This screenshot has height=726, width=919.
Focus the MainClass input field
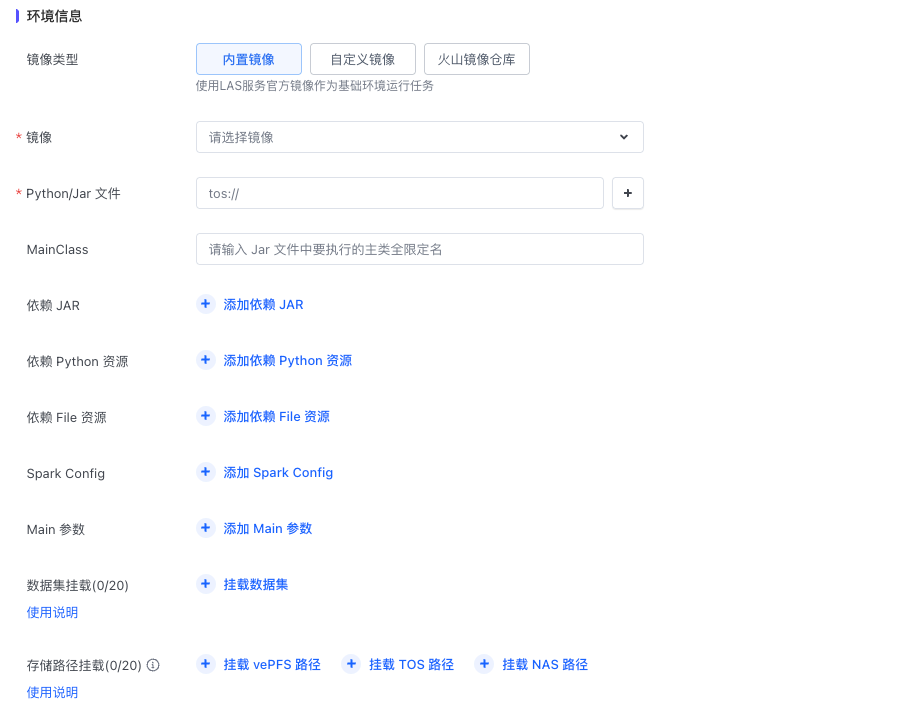[419, 249]
